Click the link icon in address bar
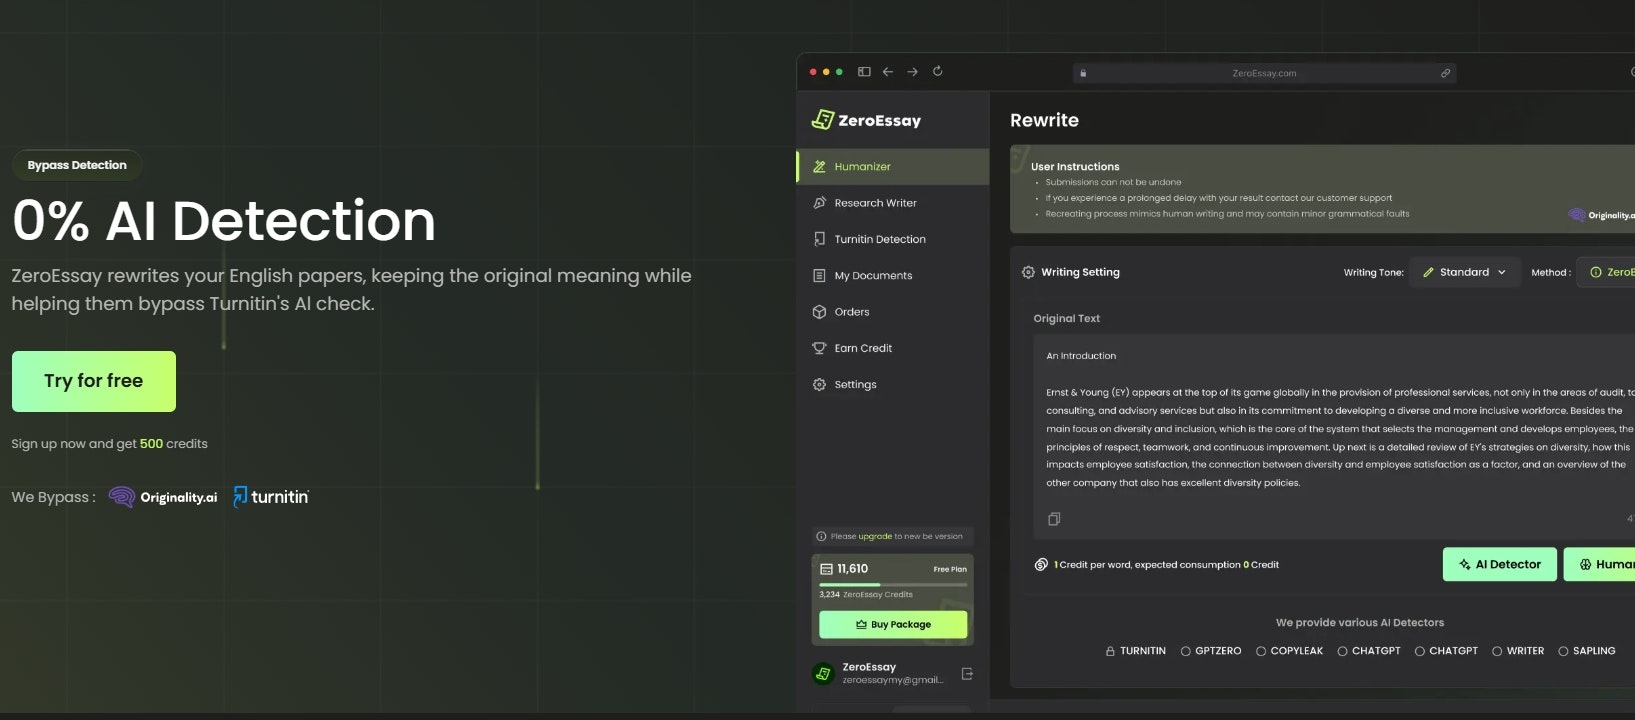Image resolution: width=1635 pixels, height=720 pixels. pos(1445,73)
